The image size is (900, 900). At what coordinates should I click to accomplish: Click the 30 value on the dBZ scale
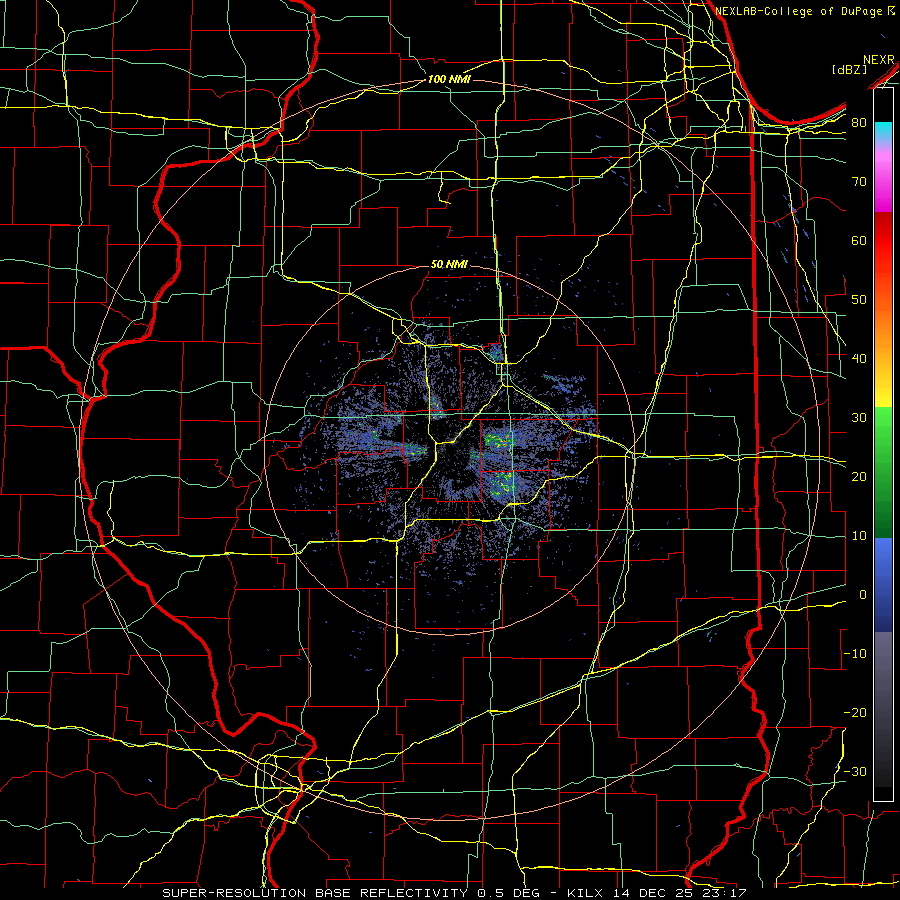tap(859, 418)
